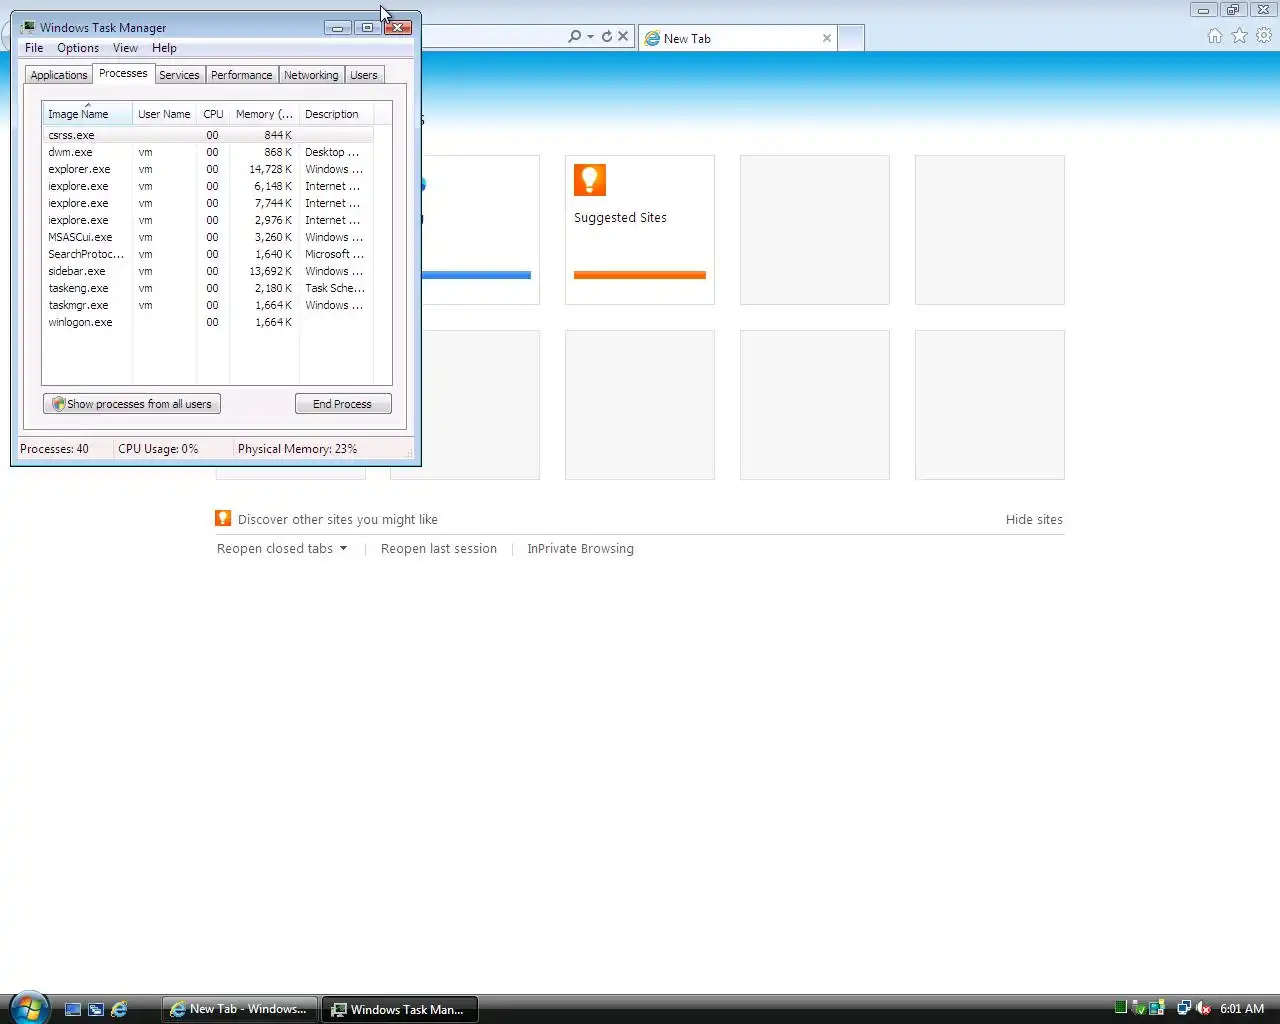Viewport: 1280px width, 1024px height.
Task: Click Reopen last session
Action: pos(439,549)
